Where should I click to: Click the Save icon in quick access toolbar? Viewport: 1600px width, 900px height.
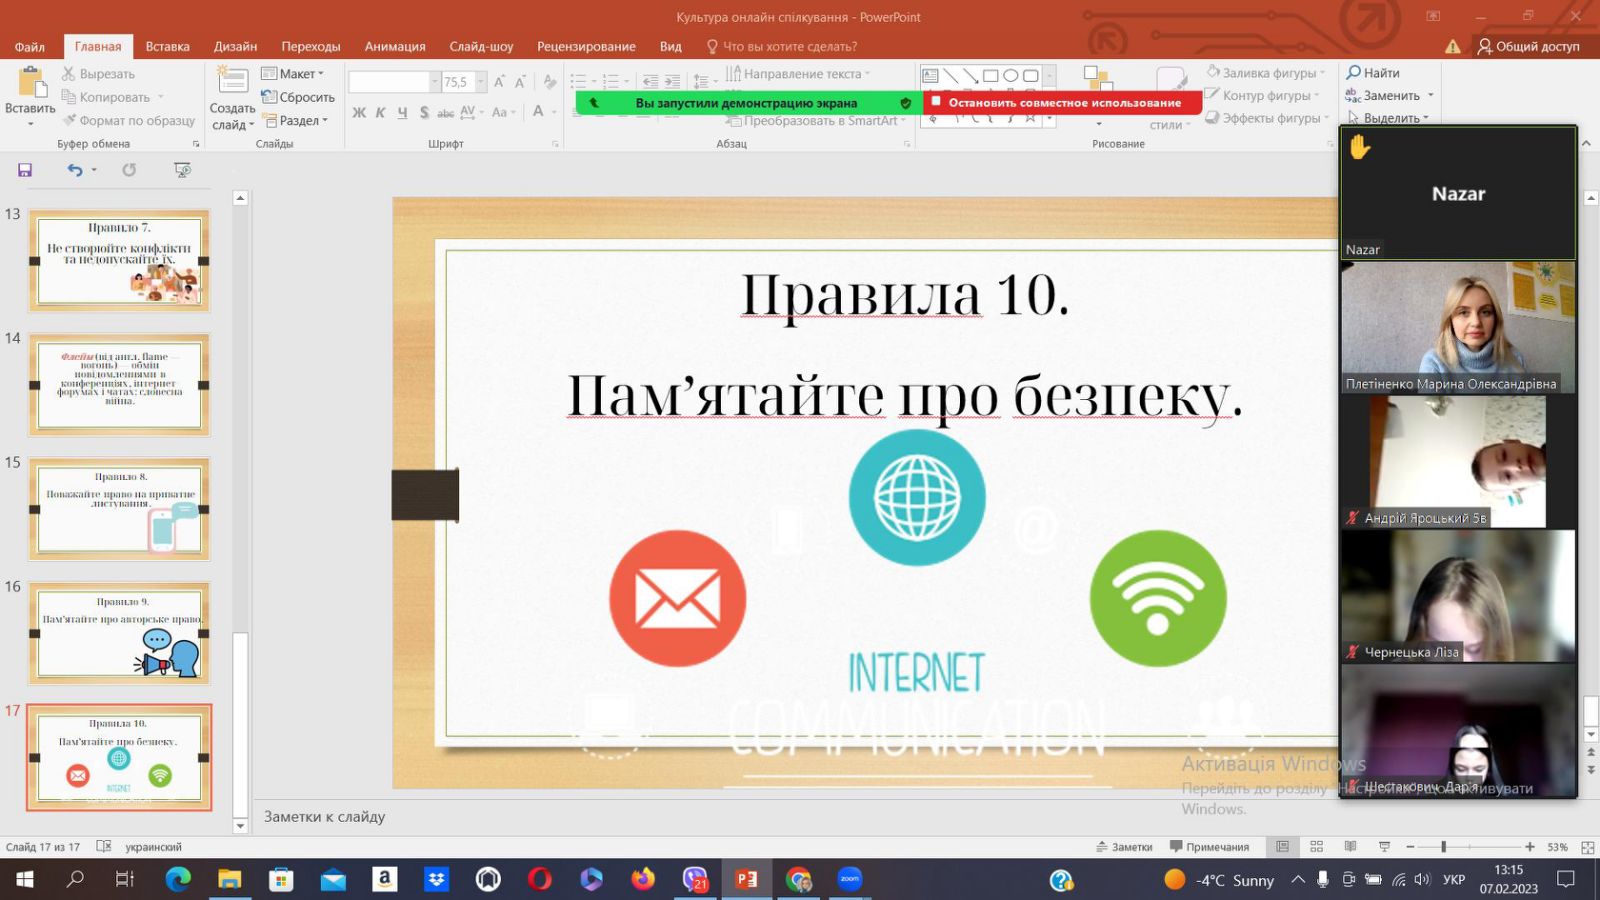point(25,170)
